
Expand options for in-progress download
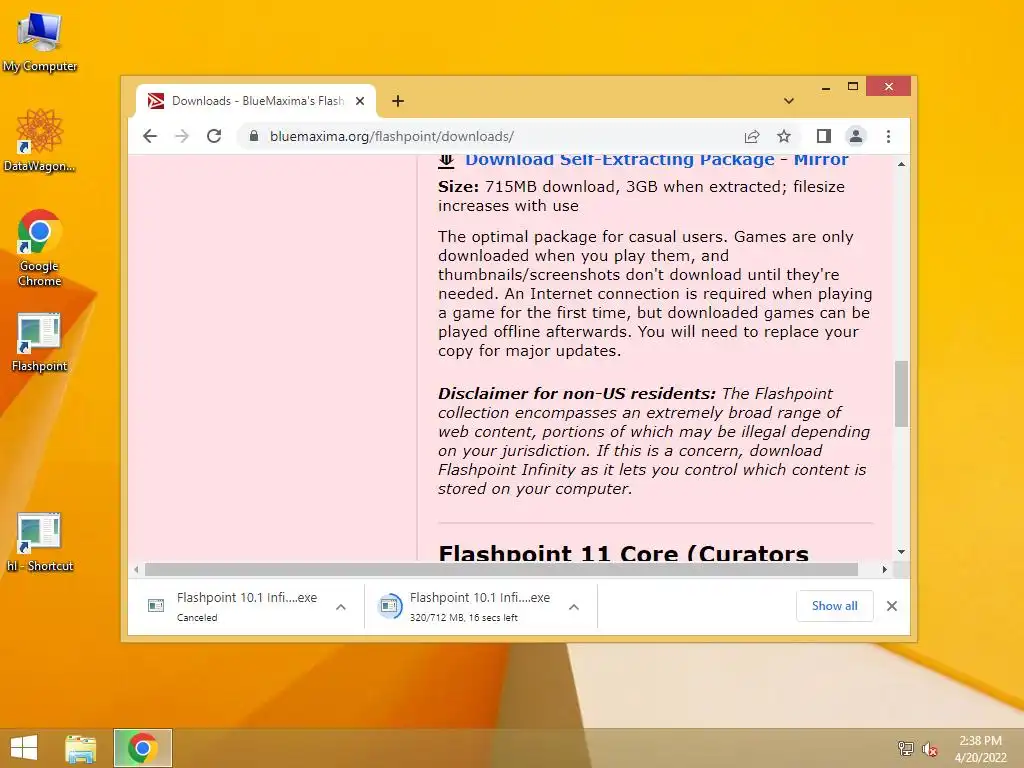tap(574, 607)
